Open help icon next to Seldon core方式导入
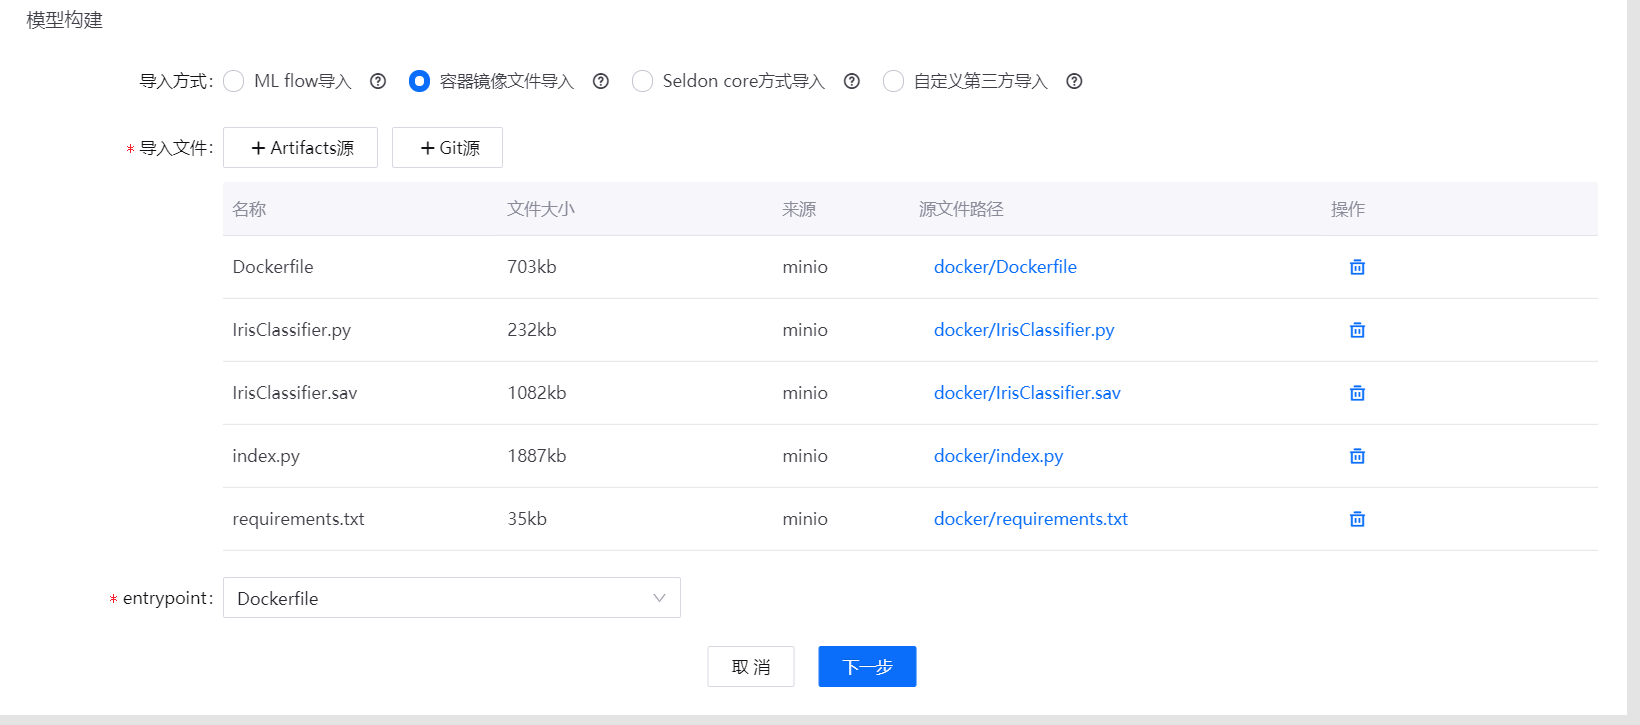Screen dimensions: 1640x725 pos(852,81)
